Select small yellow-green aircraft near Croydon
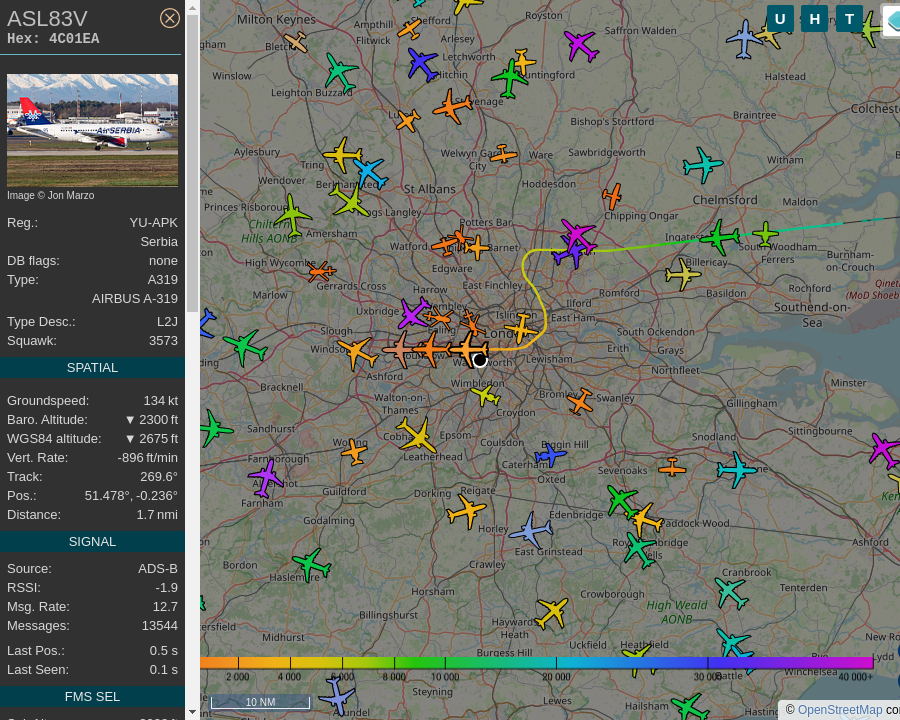This screenshot has height=720, width=900. [x=486, y=396]
